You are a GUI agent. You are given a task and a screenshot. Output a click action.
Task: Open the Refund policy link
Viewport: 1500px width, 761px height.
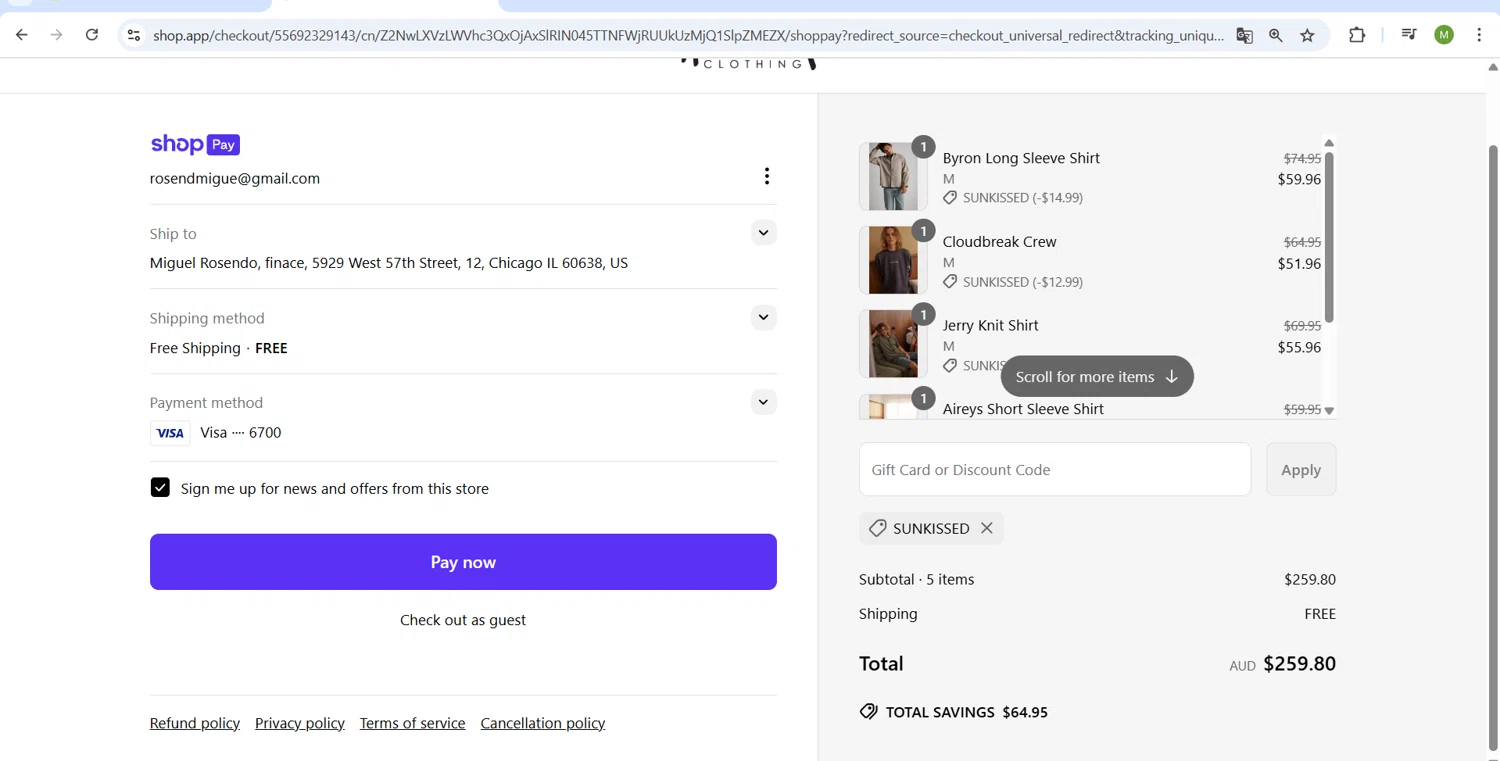195,723
